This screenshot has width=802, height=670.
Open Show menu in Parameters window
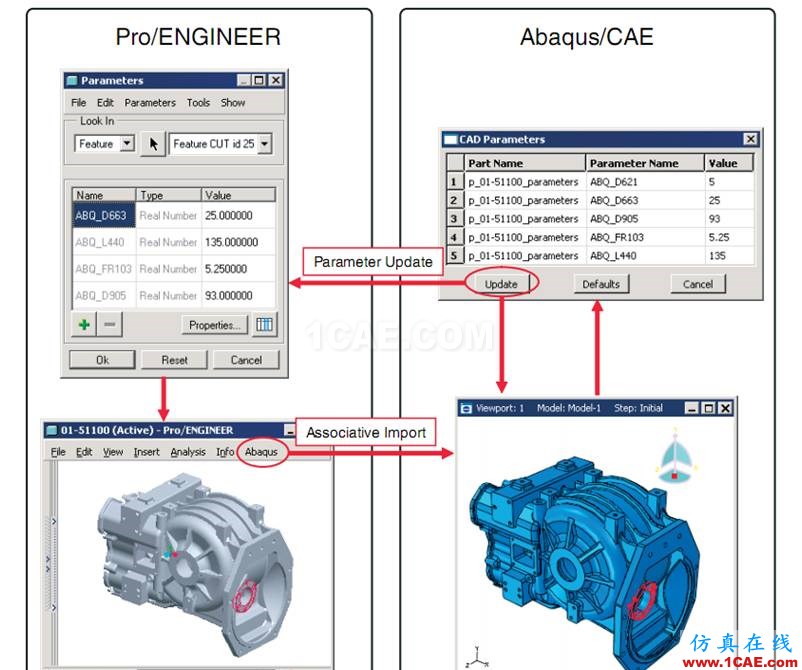click(x=233, y=103)
